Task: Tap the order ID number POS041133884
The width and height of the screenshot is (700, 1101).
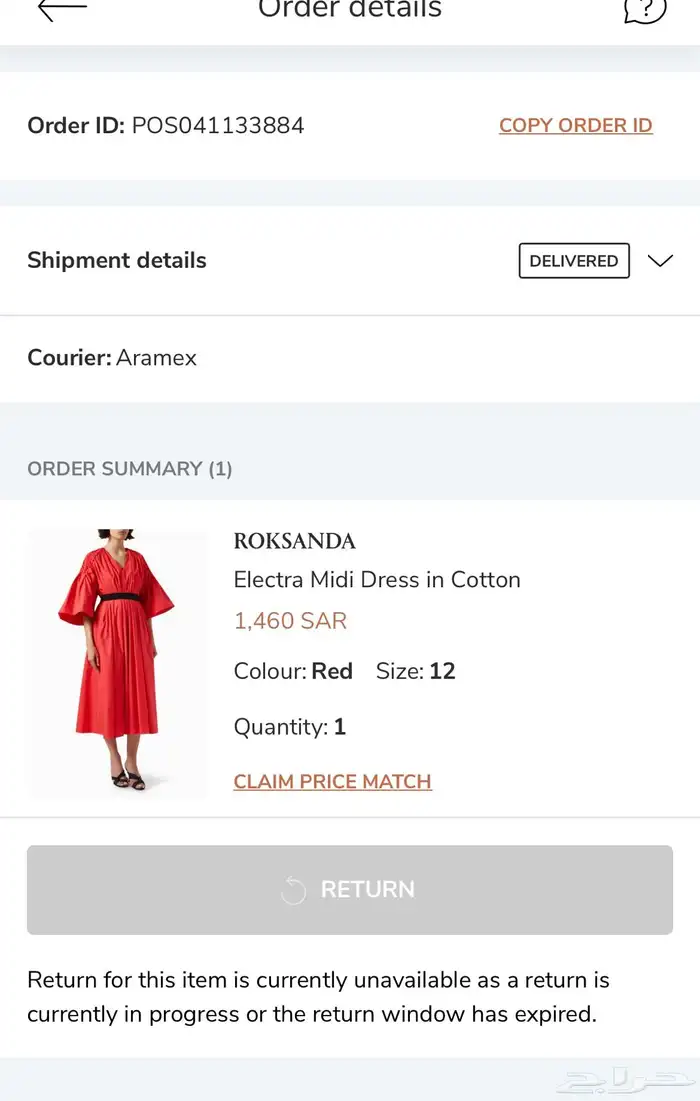Action: [x=218, y=125]
